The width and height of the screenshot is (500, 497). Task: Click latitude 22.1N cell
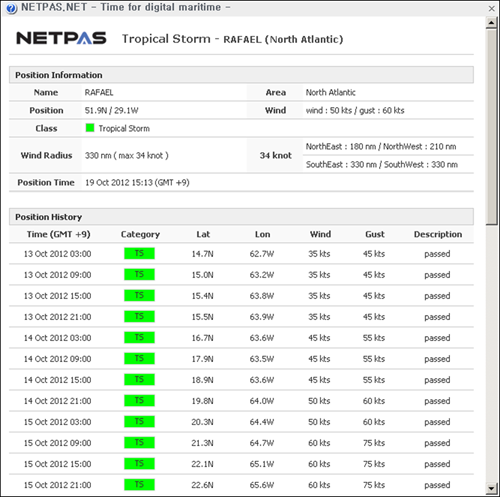coord(202,464)
